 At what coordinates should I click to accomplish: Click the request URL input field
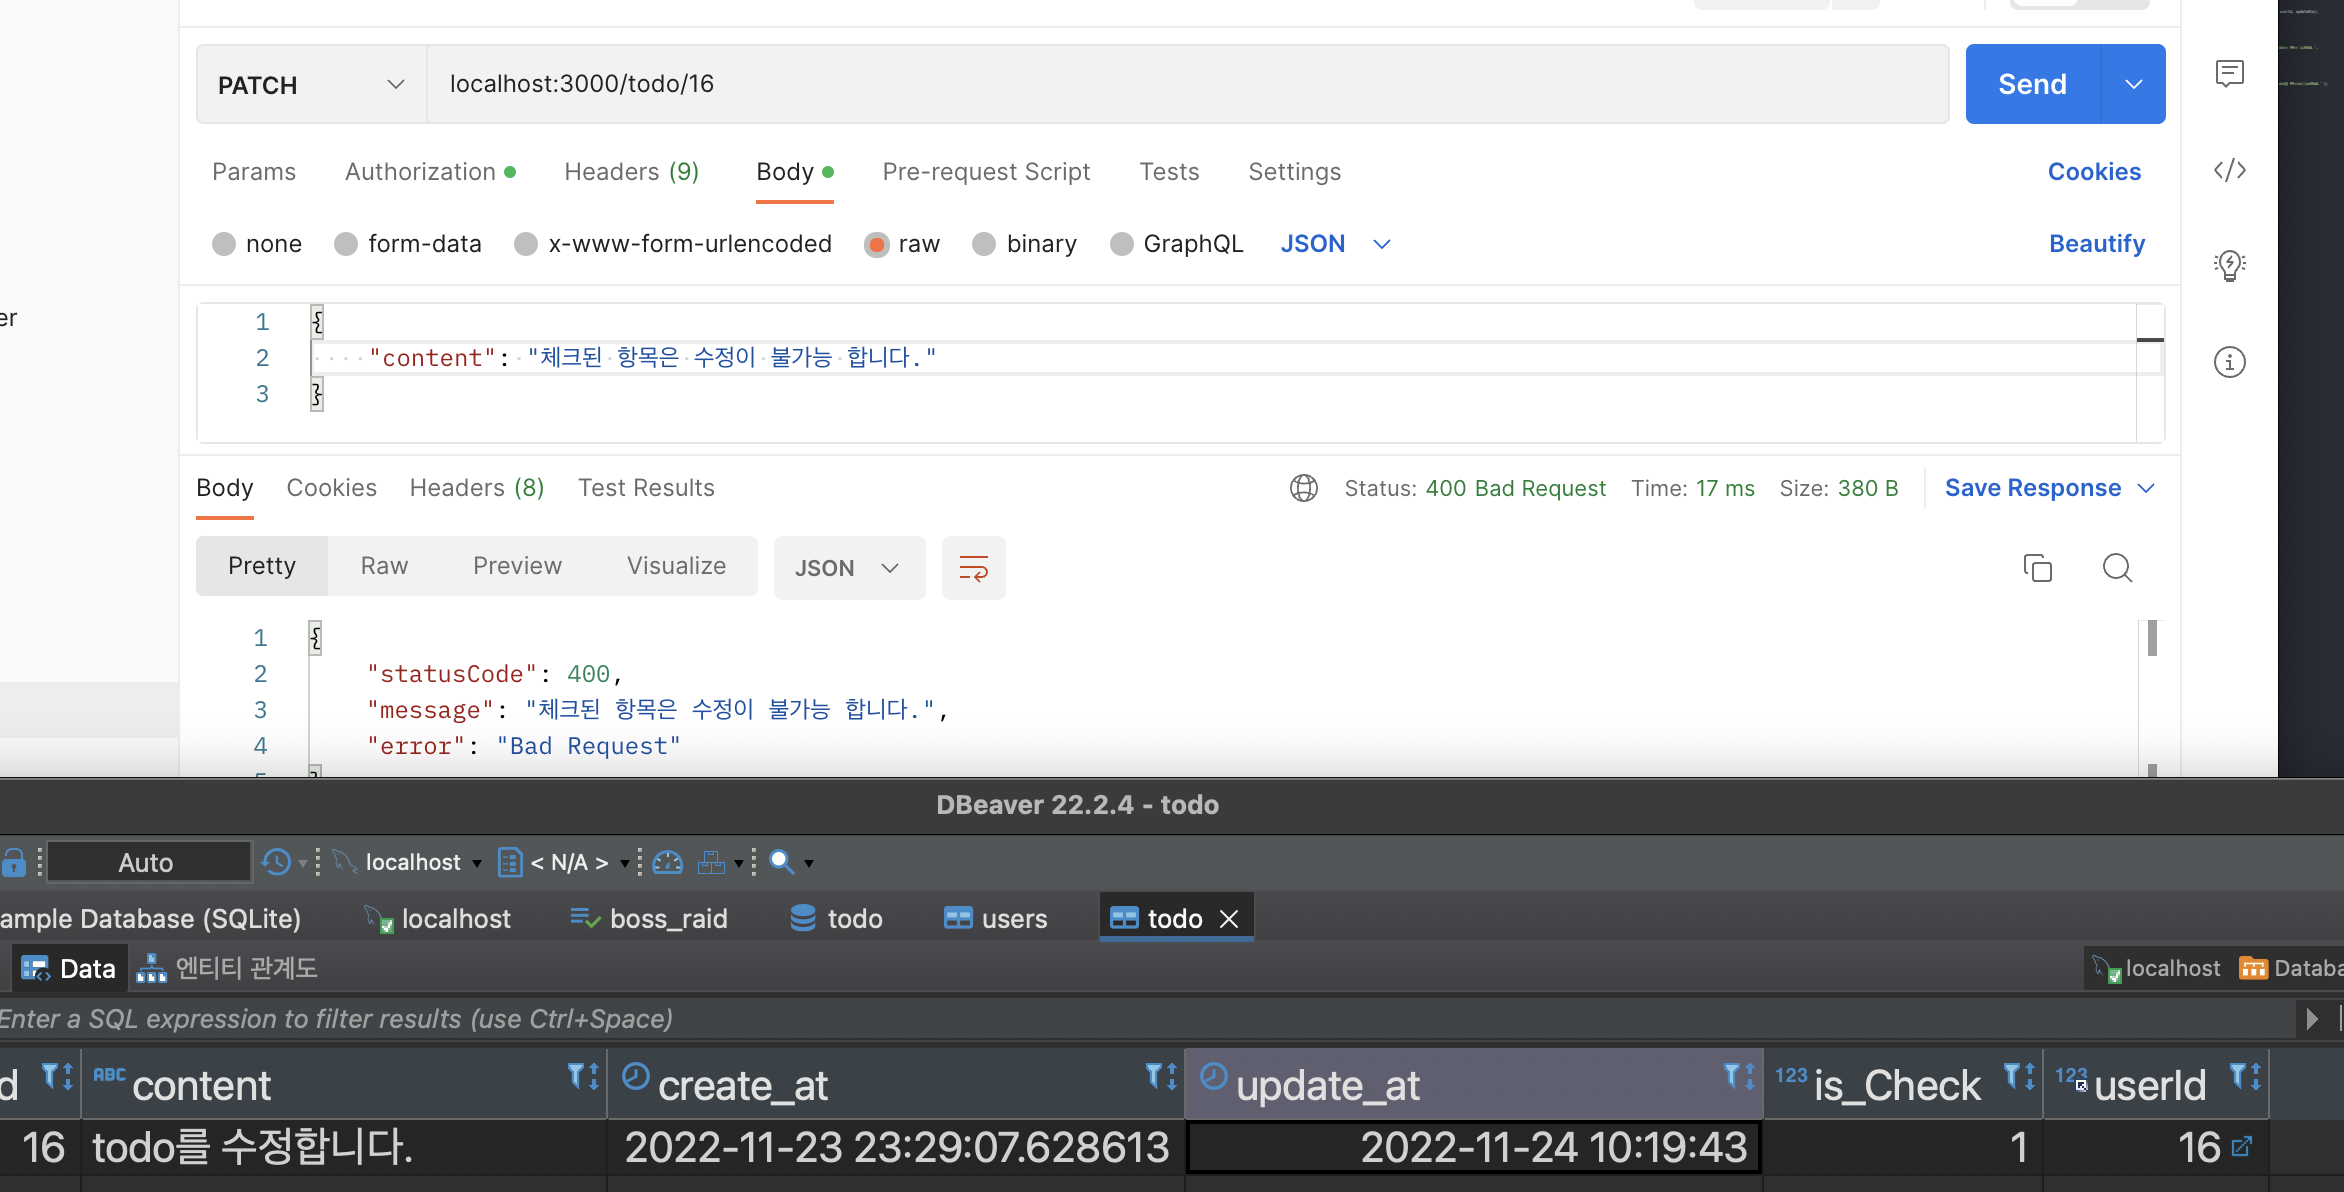click(x=1187, y=84)
